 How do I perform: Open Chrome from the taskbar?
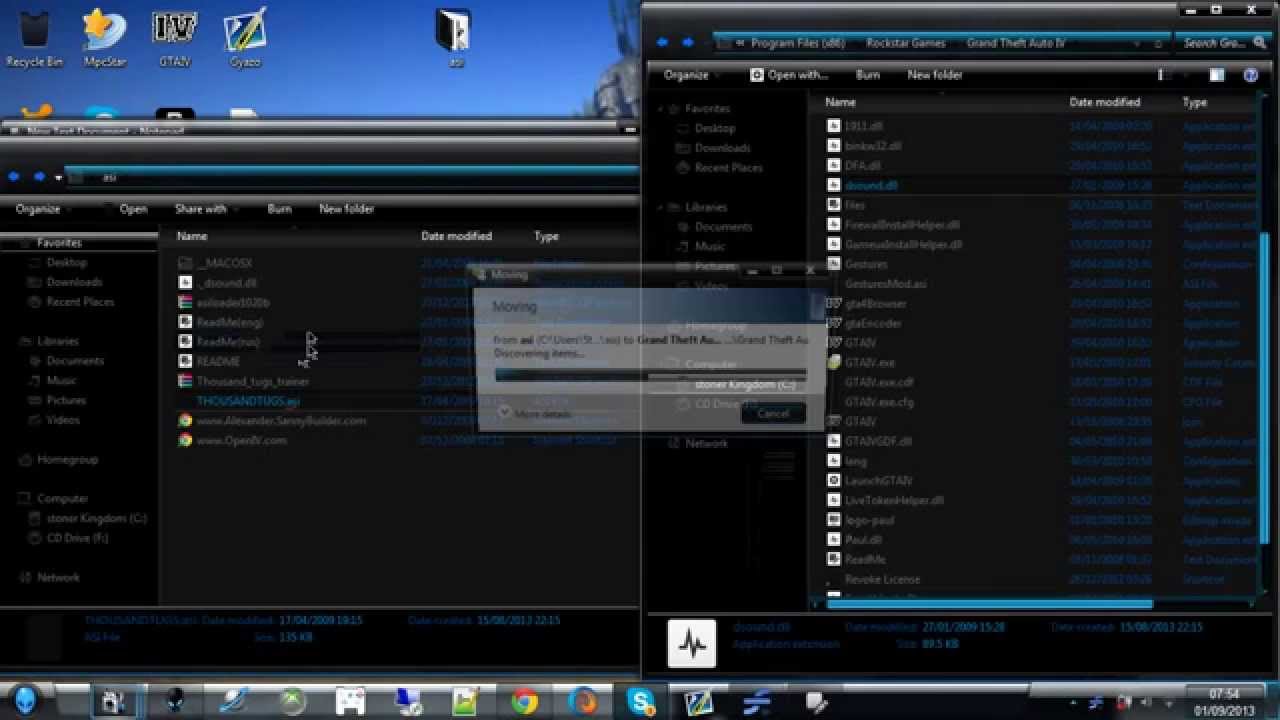pyautogui.click(x=524, y=701)
